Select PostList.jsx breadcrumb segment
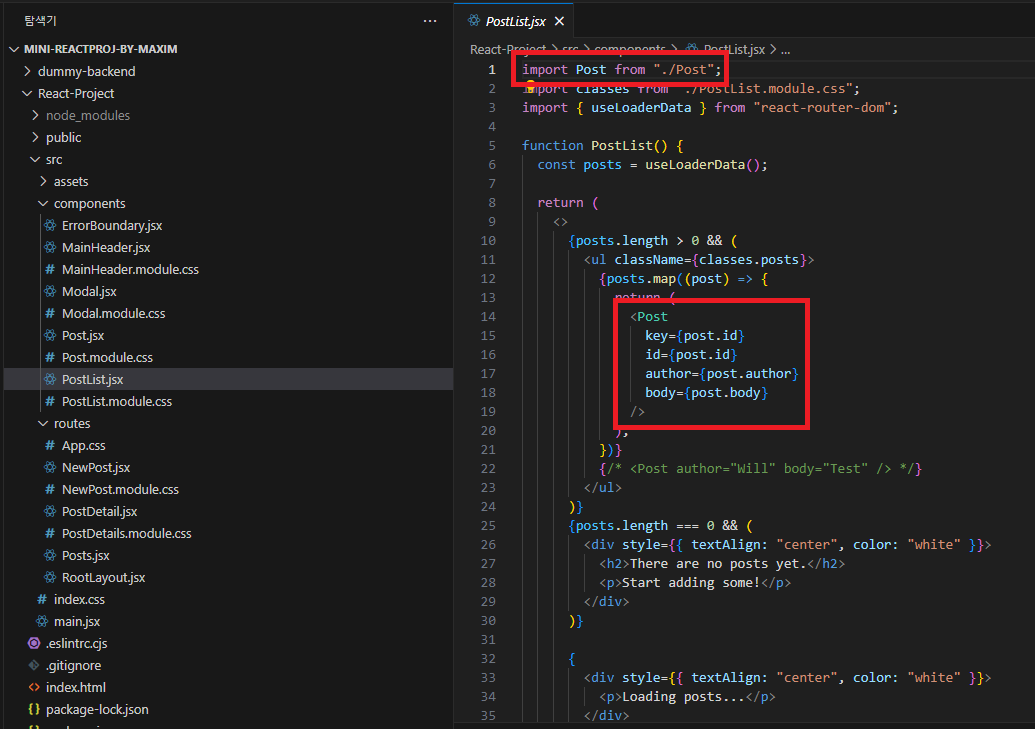Viewport: 1035px width, 729px height. coord(734,50)
